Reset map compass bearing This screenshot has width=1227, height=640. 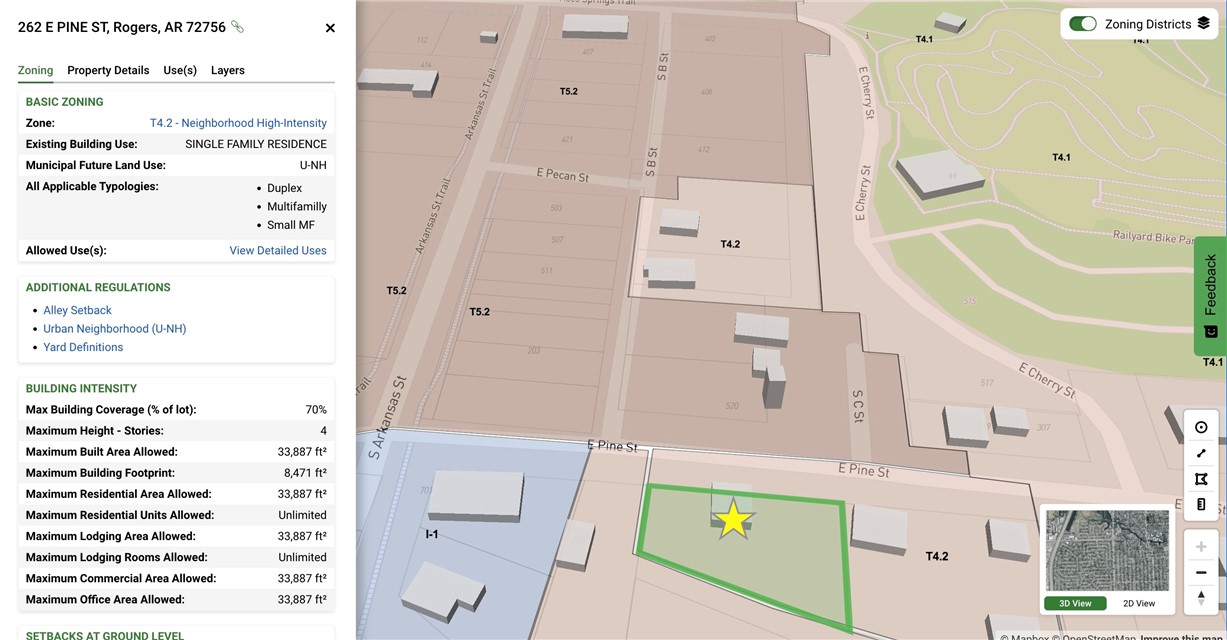1201,598
